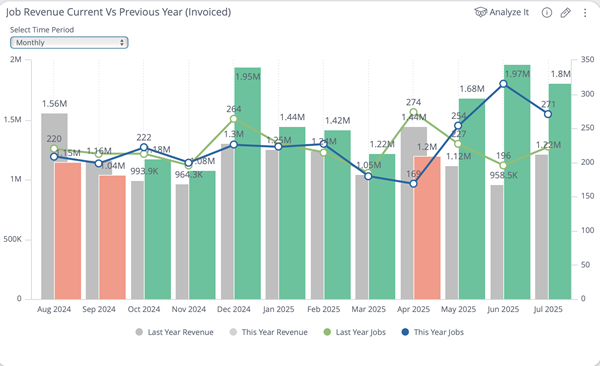Click the Aug 2024 red 1.15M bar
The height and width of the screenshot is (366, 600).
pos(68,231)
